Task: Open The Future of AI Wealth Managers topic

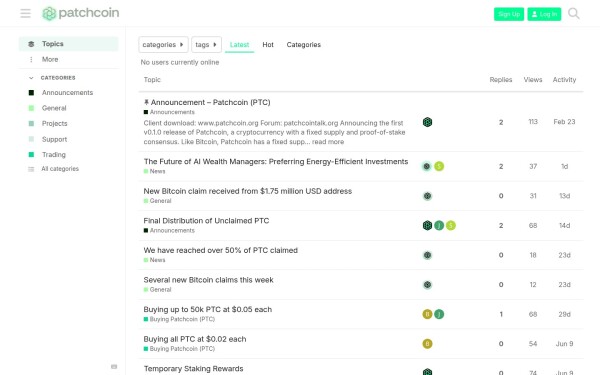Action: tap(276, 161)
